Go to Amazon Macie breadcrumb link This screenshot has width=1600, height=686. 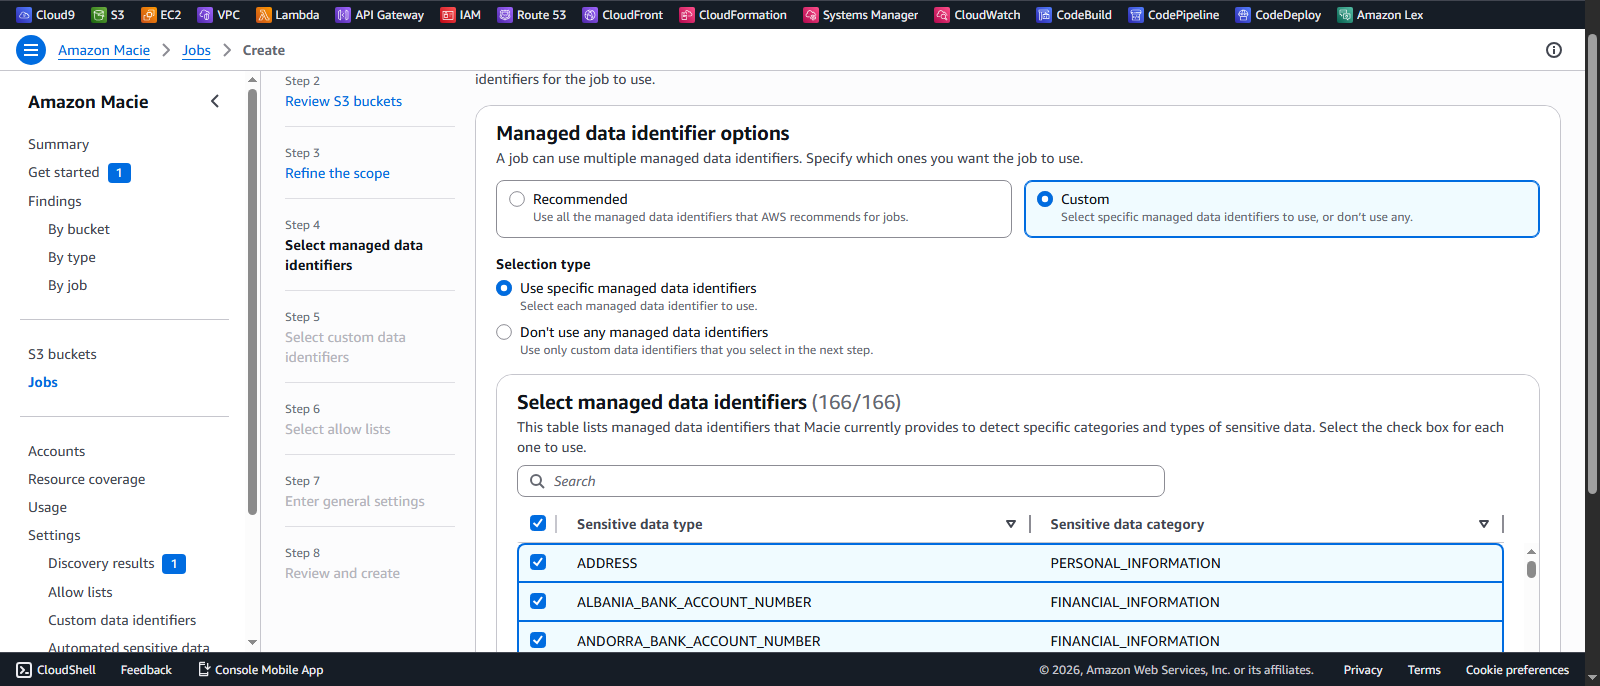tap(104, 50)
